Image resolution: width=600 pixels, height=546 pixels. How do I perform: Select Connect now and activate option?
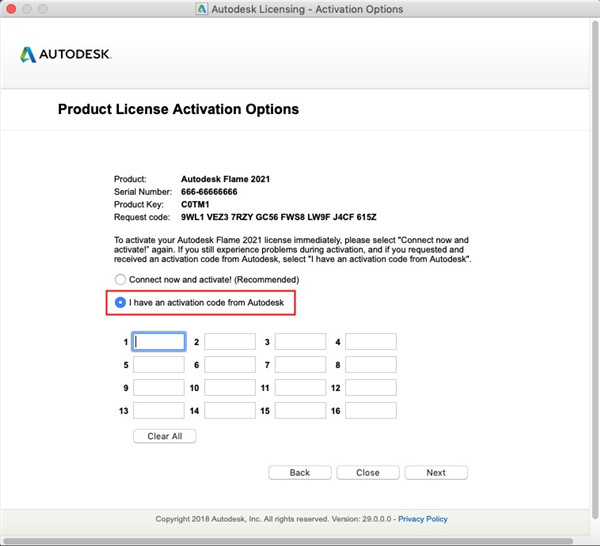click(121, 279)
